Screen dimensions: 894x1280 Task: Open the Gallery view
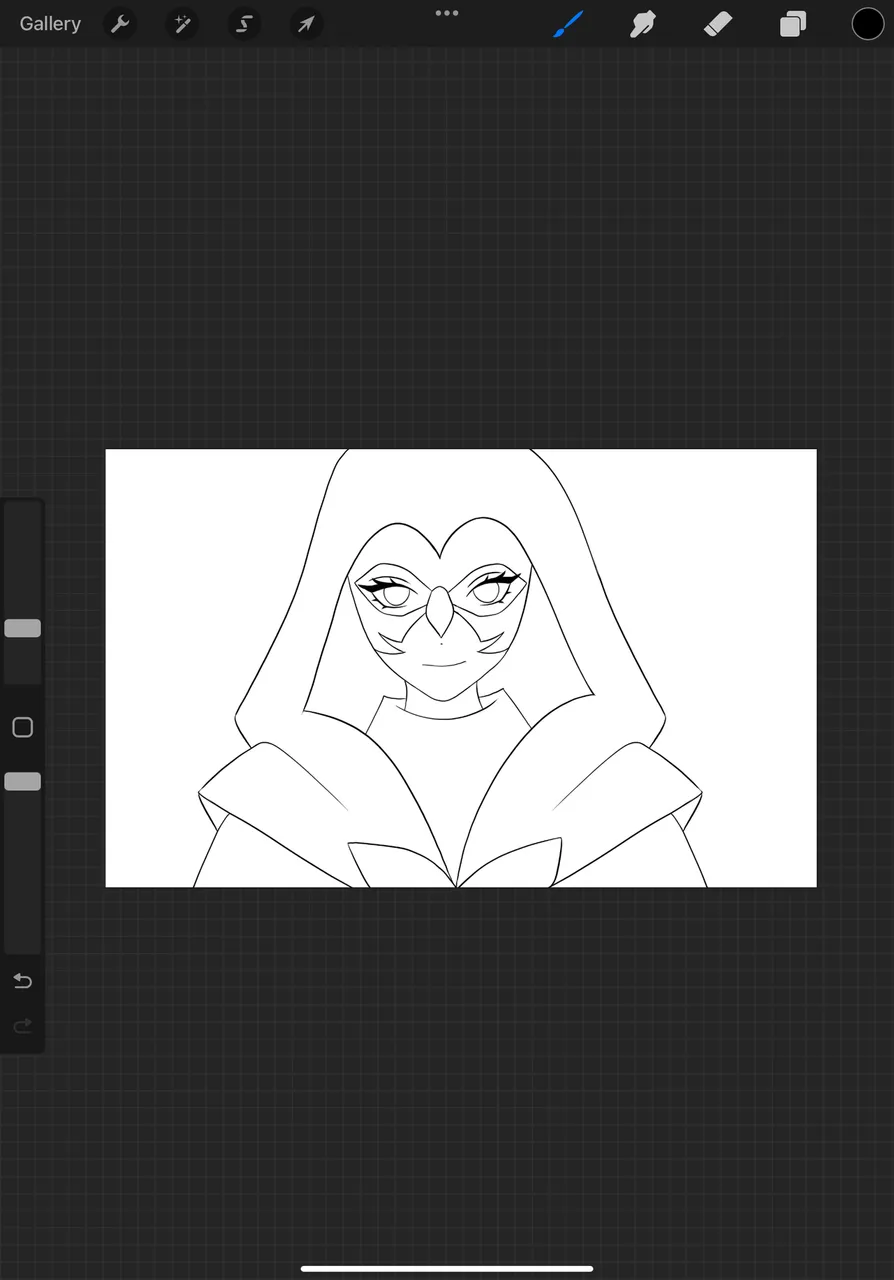(50, 24)
